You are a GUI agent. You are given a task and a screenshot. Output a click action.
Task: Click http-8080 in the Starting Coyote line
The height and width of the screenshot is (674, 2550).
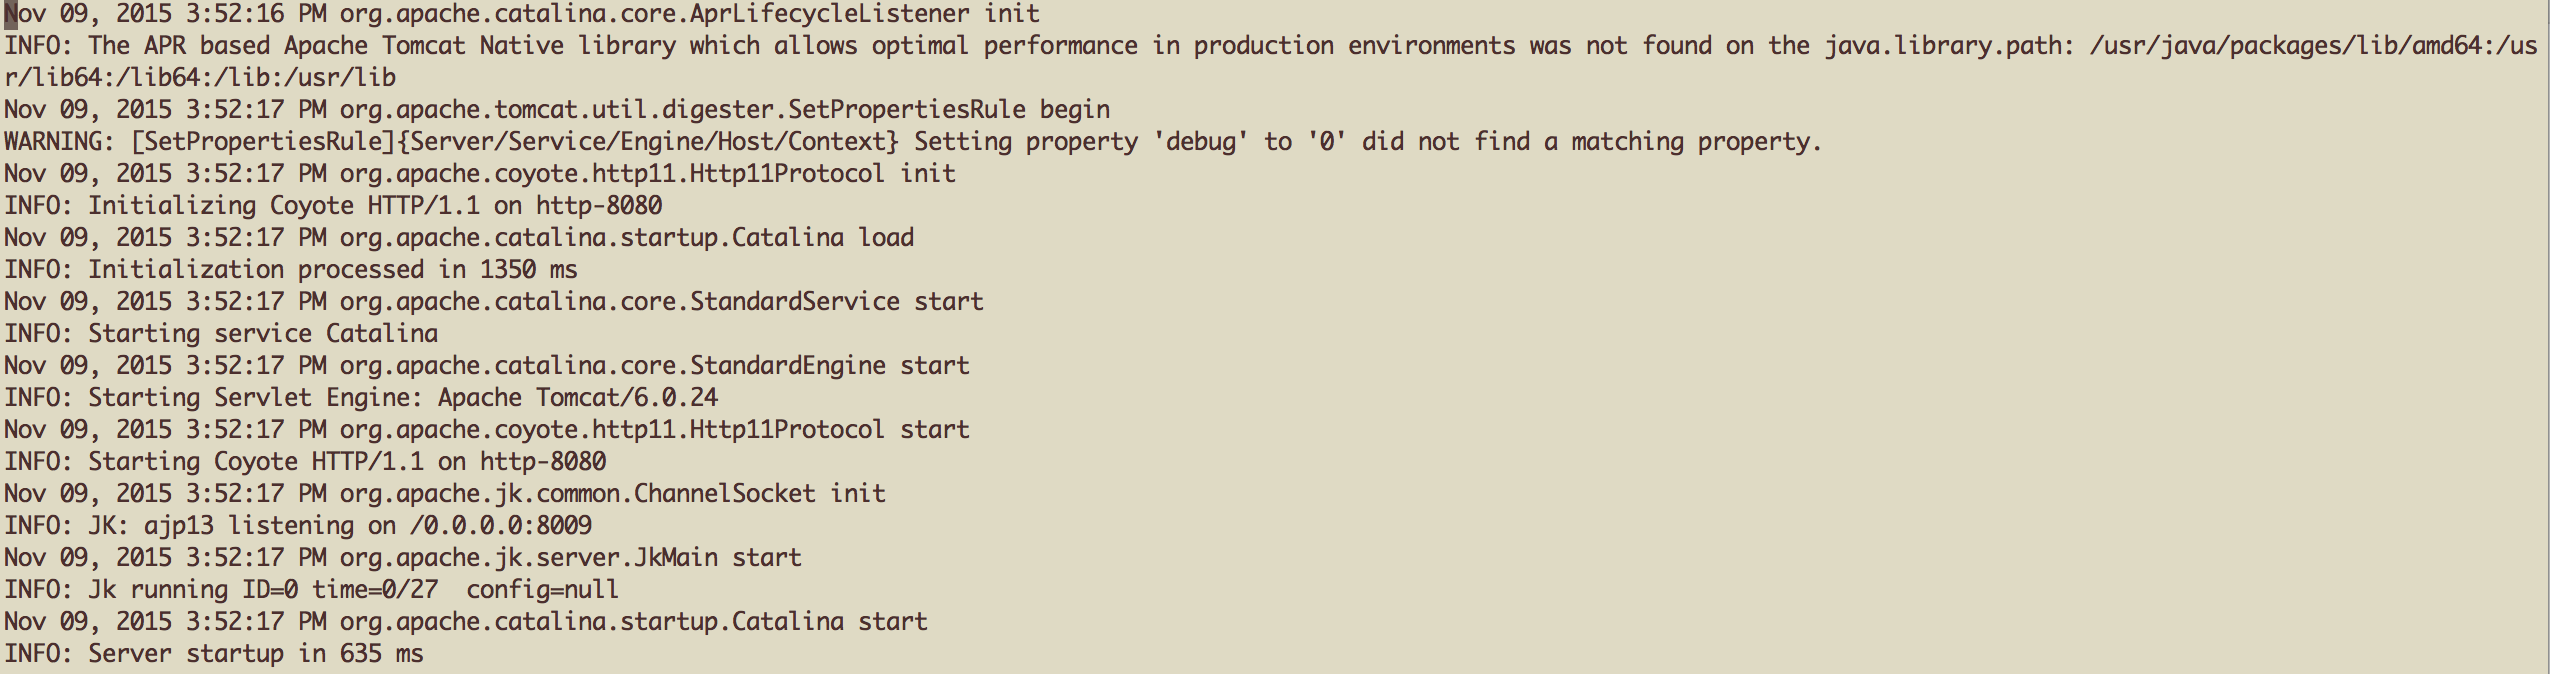click(542, 462)
